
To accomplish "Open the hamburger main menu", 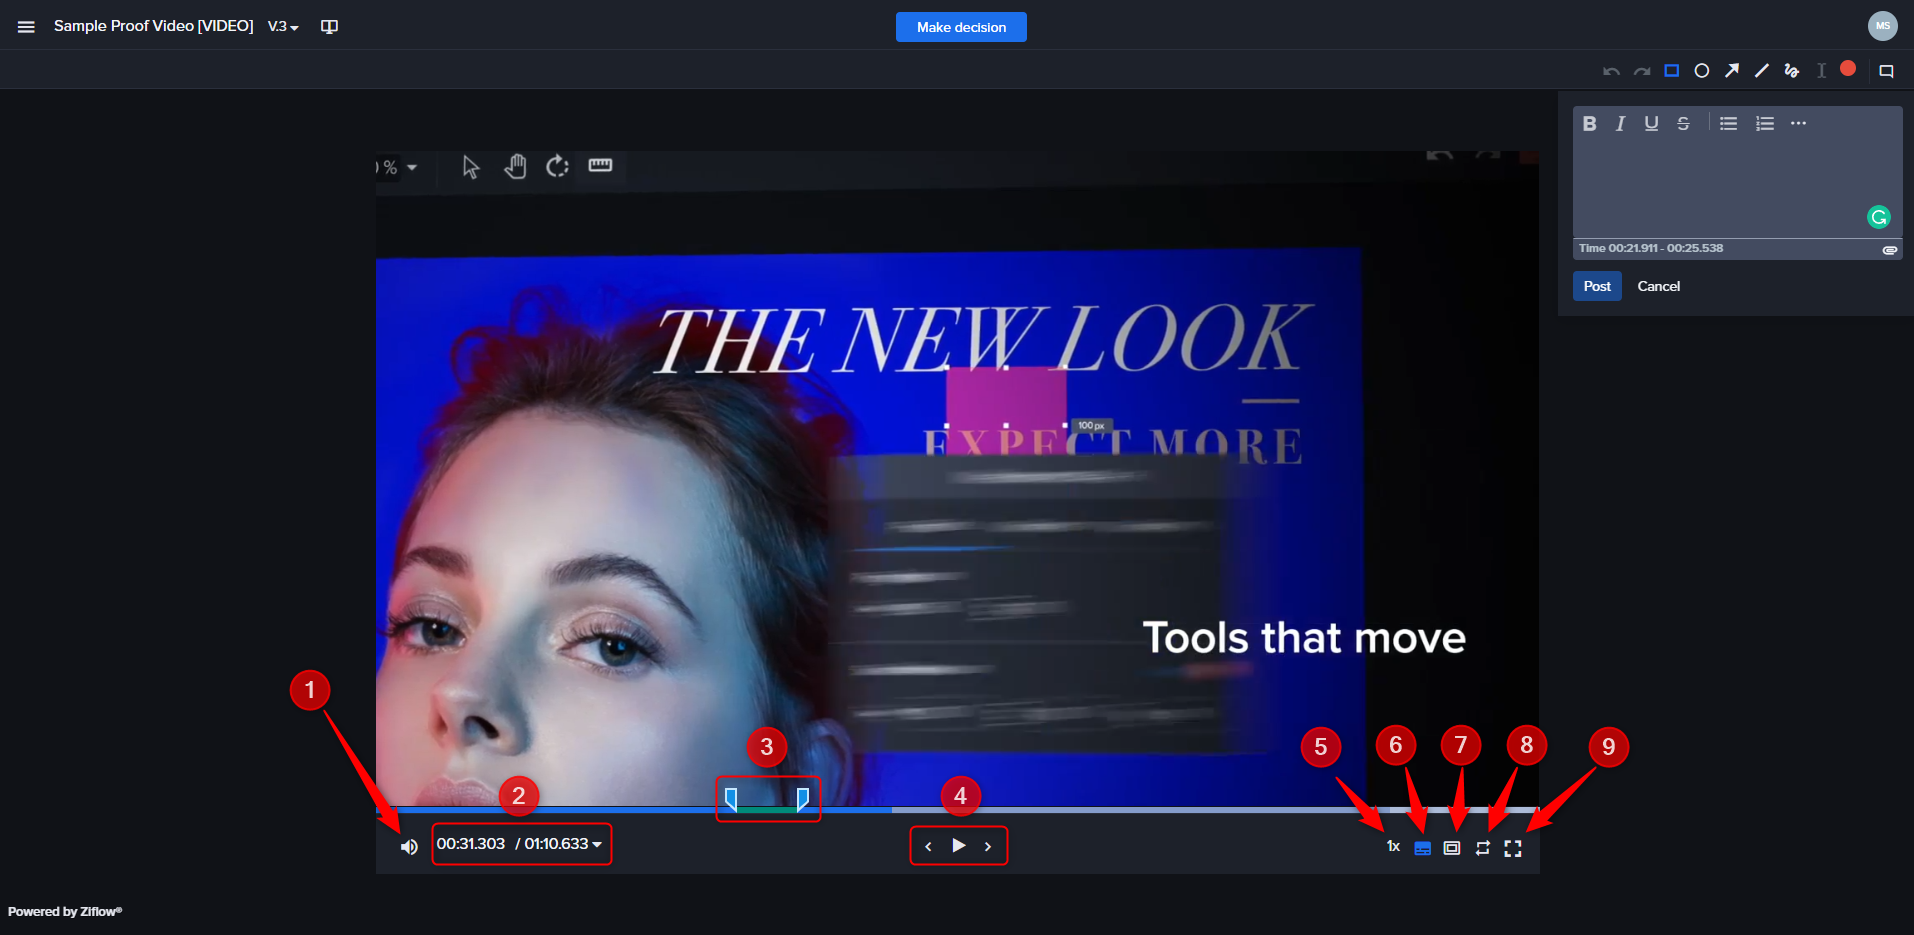I will [26, 27].
